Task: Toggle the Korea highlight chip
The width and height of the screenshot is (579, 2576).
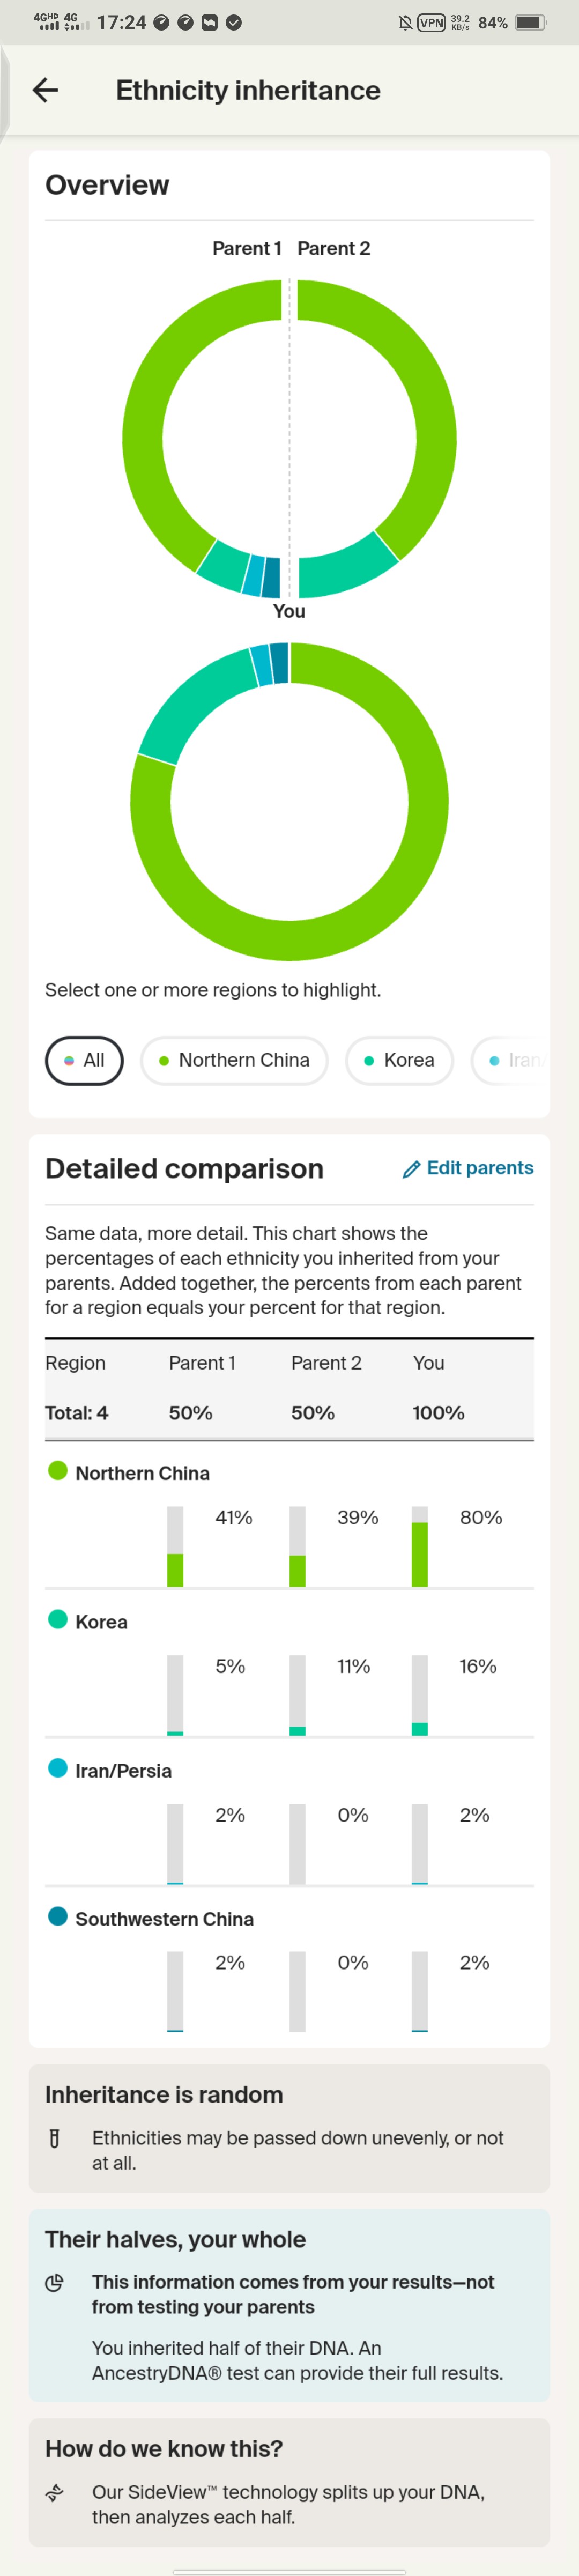Action: coord(399,1060)
